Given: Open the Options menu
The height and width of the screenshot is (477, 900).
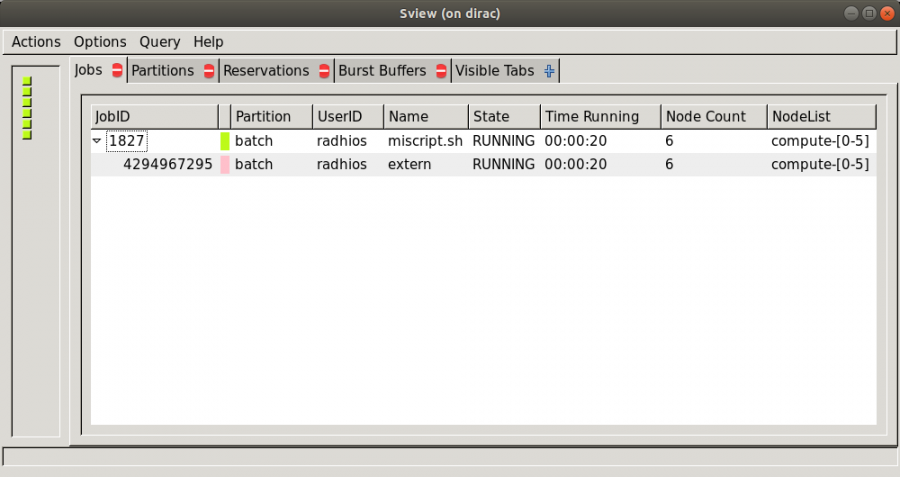Looking at the screenshot, I should 100,42.
